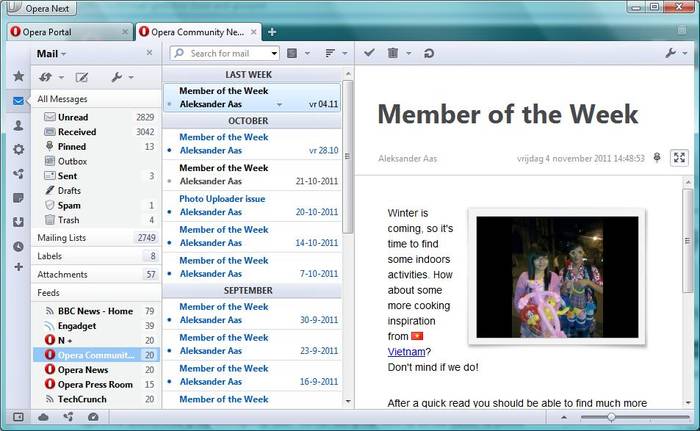Open the Contacts panel in sidebar

point(18,125)
